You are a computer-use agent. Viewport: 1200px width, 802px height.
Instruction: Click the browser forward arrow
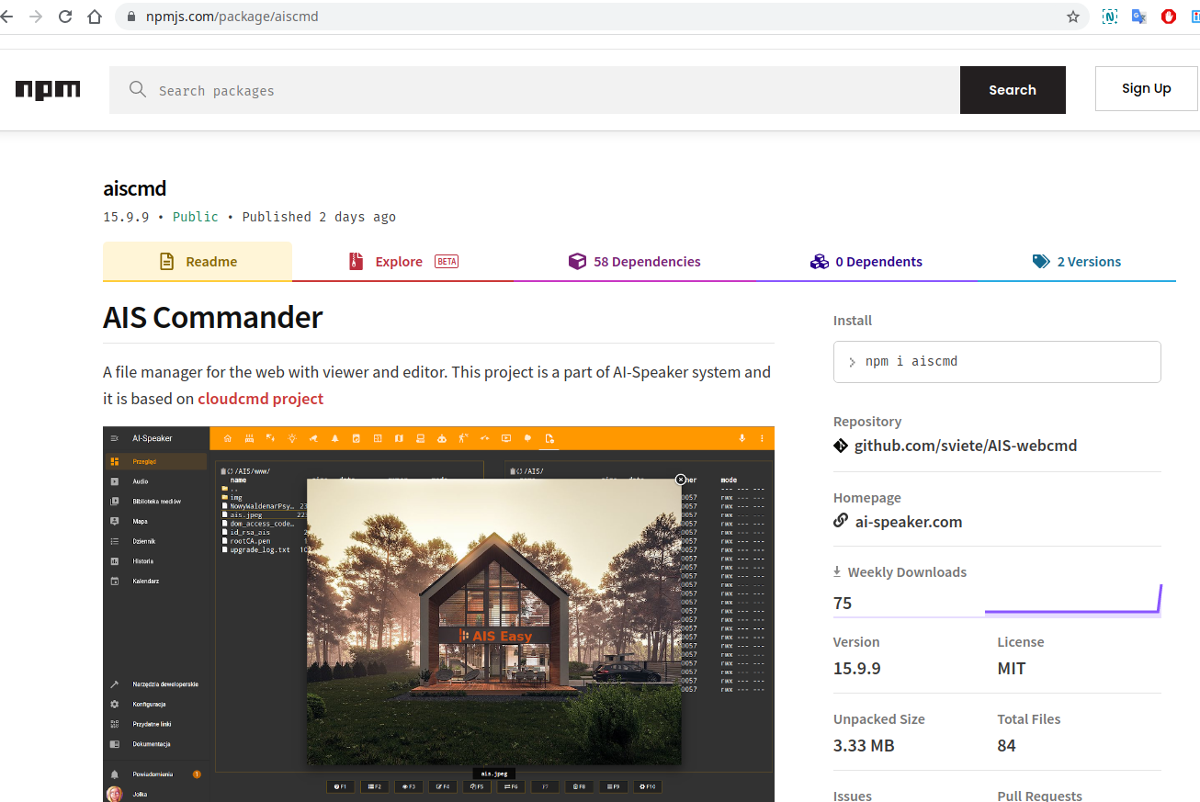pyautogui.click(x=36, y=17)
